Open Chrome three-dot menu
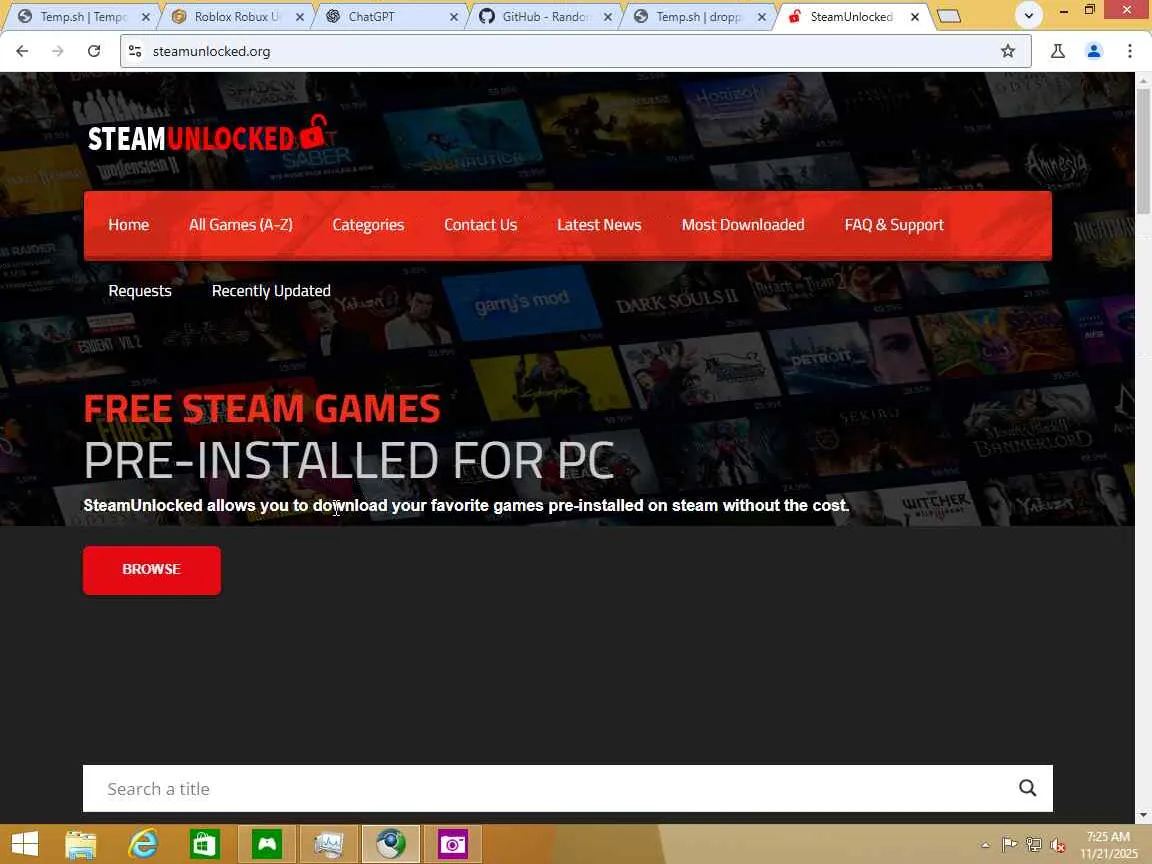 1129,51
